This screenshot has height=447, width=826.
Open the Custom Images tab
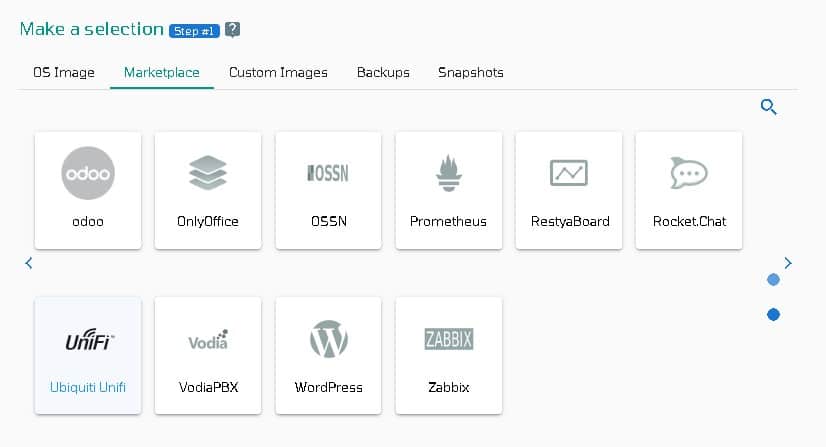278,72
